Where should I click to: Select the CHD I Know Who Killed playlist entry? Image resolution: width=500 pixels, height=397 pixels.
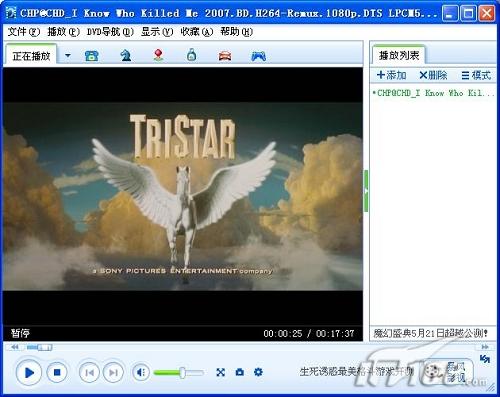[433, 93]
